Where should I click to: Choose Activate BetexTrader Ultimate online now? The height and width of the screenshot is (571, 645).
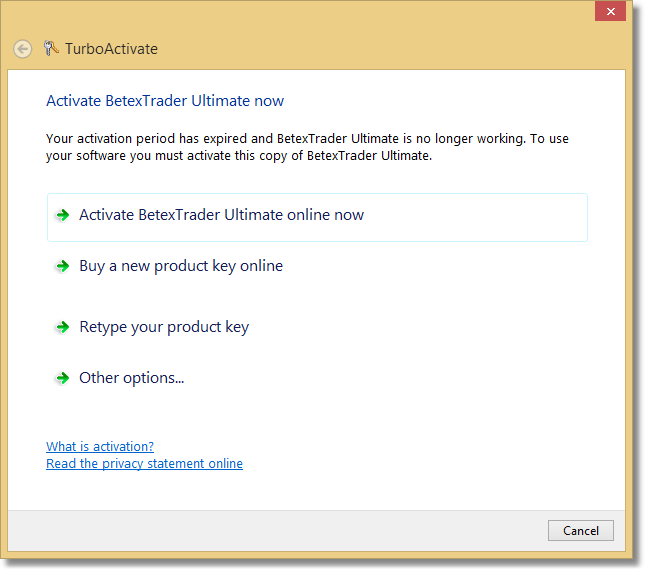(x=221, y=215)
